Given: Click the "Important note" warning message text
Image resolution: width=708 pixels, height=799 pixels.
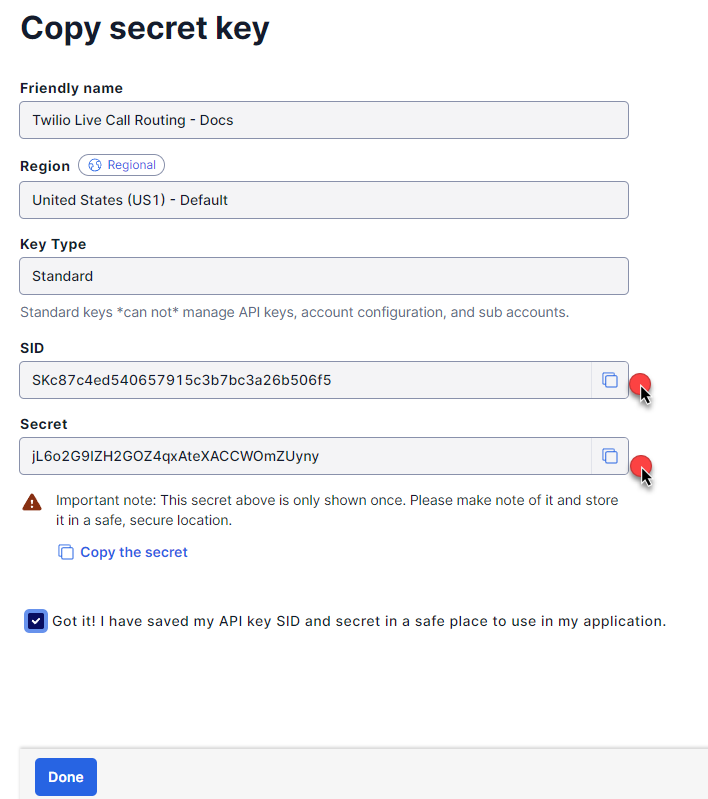Looking at the screenshot, I should tap(336, 510).
